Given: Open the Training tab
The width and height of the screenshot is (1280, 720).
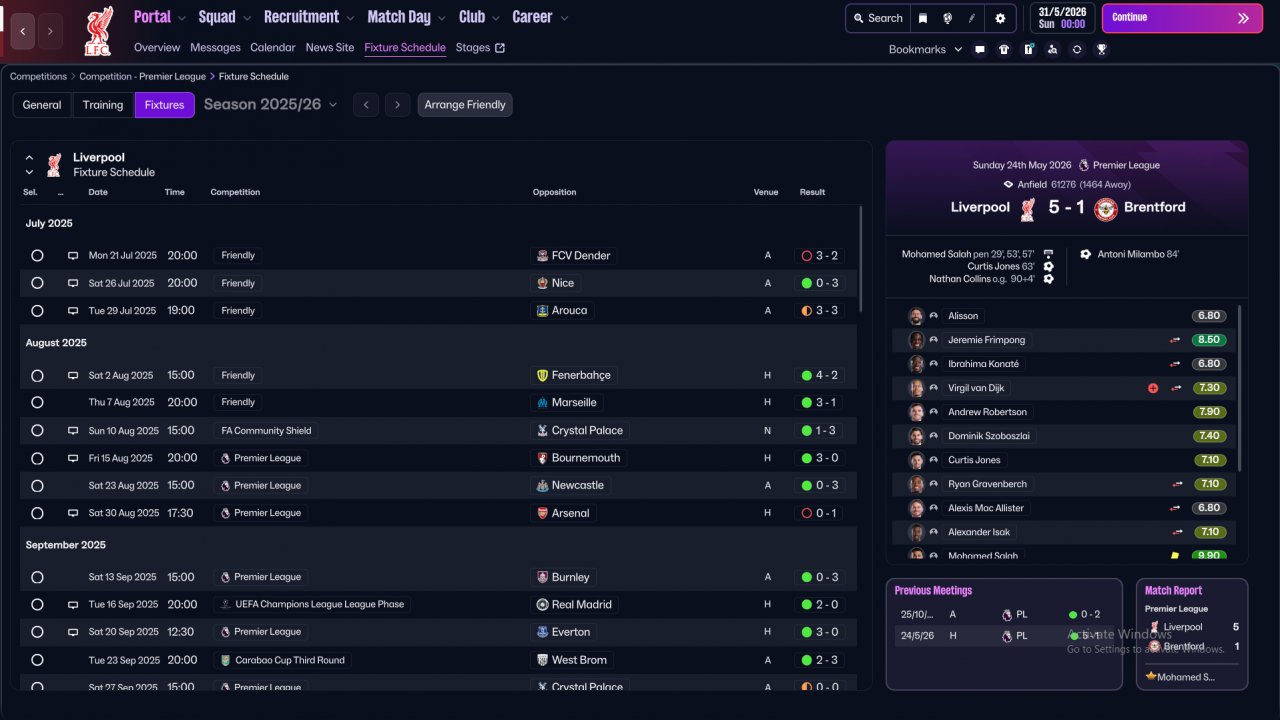Looking at the screenshot, I should (x=103, y=105).
